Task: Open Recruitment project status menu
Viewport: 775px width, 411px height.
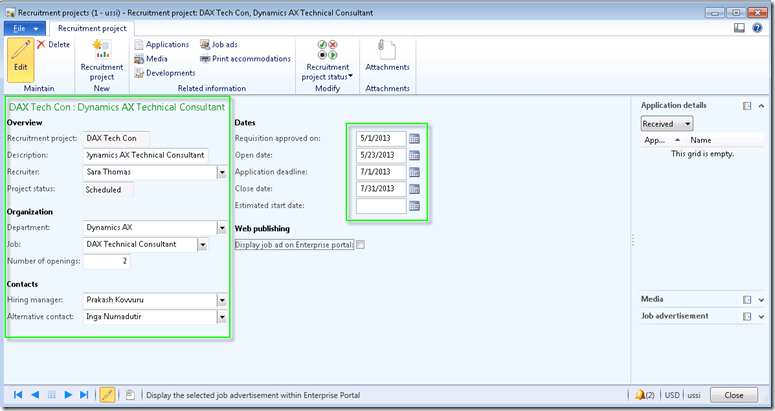Action: tap(327, 66)
